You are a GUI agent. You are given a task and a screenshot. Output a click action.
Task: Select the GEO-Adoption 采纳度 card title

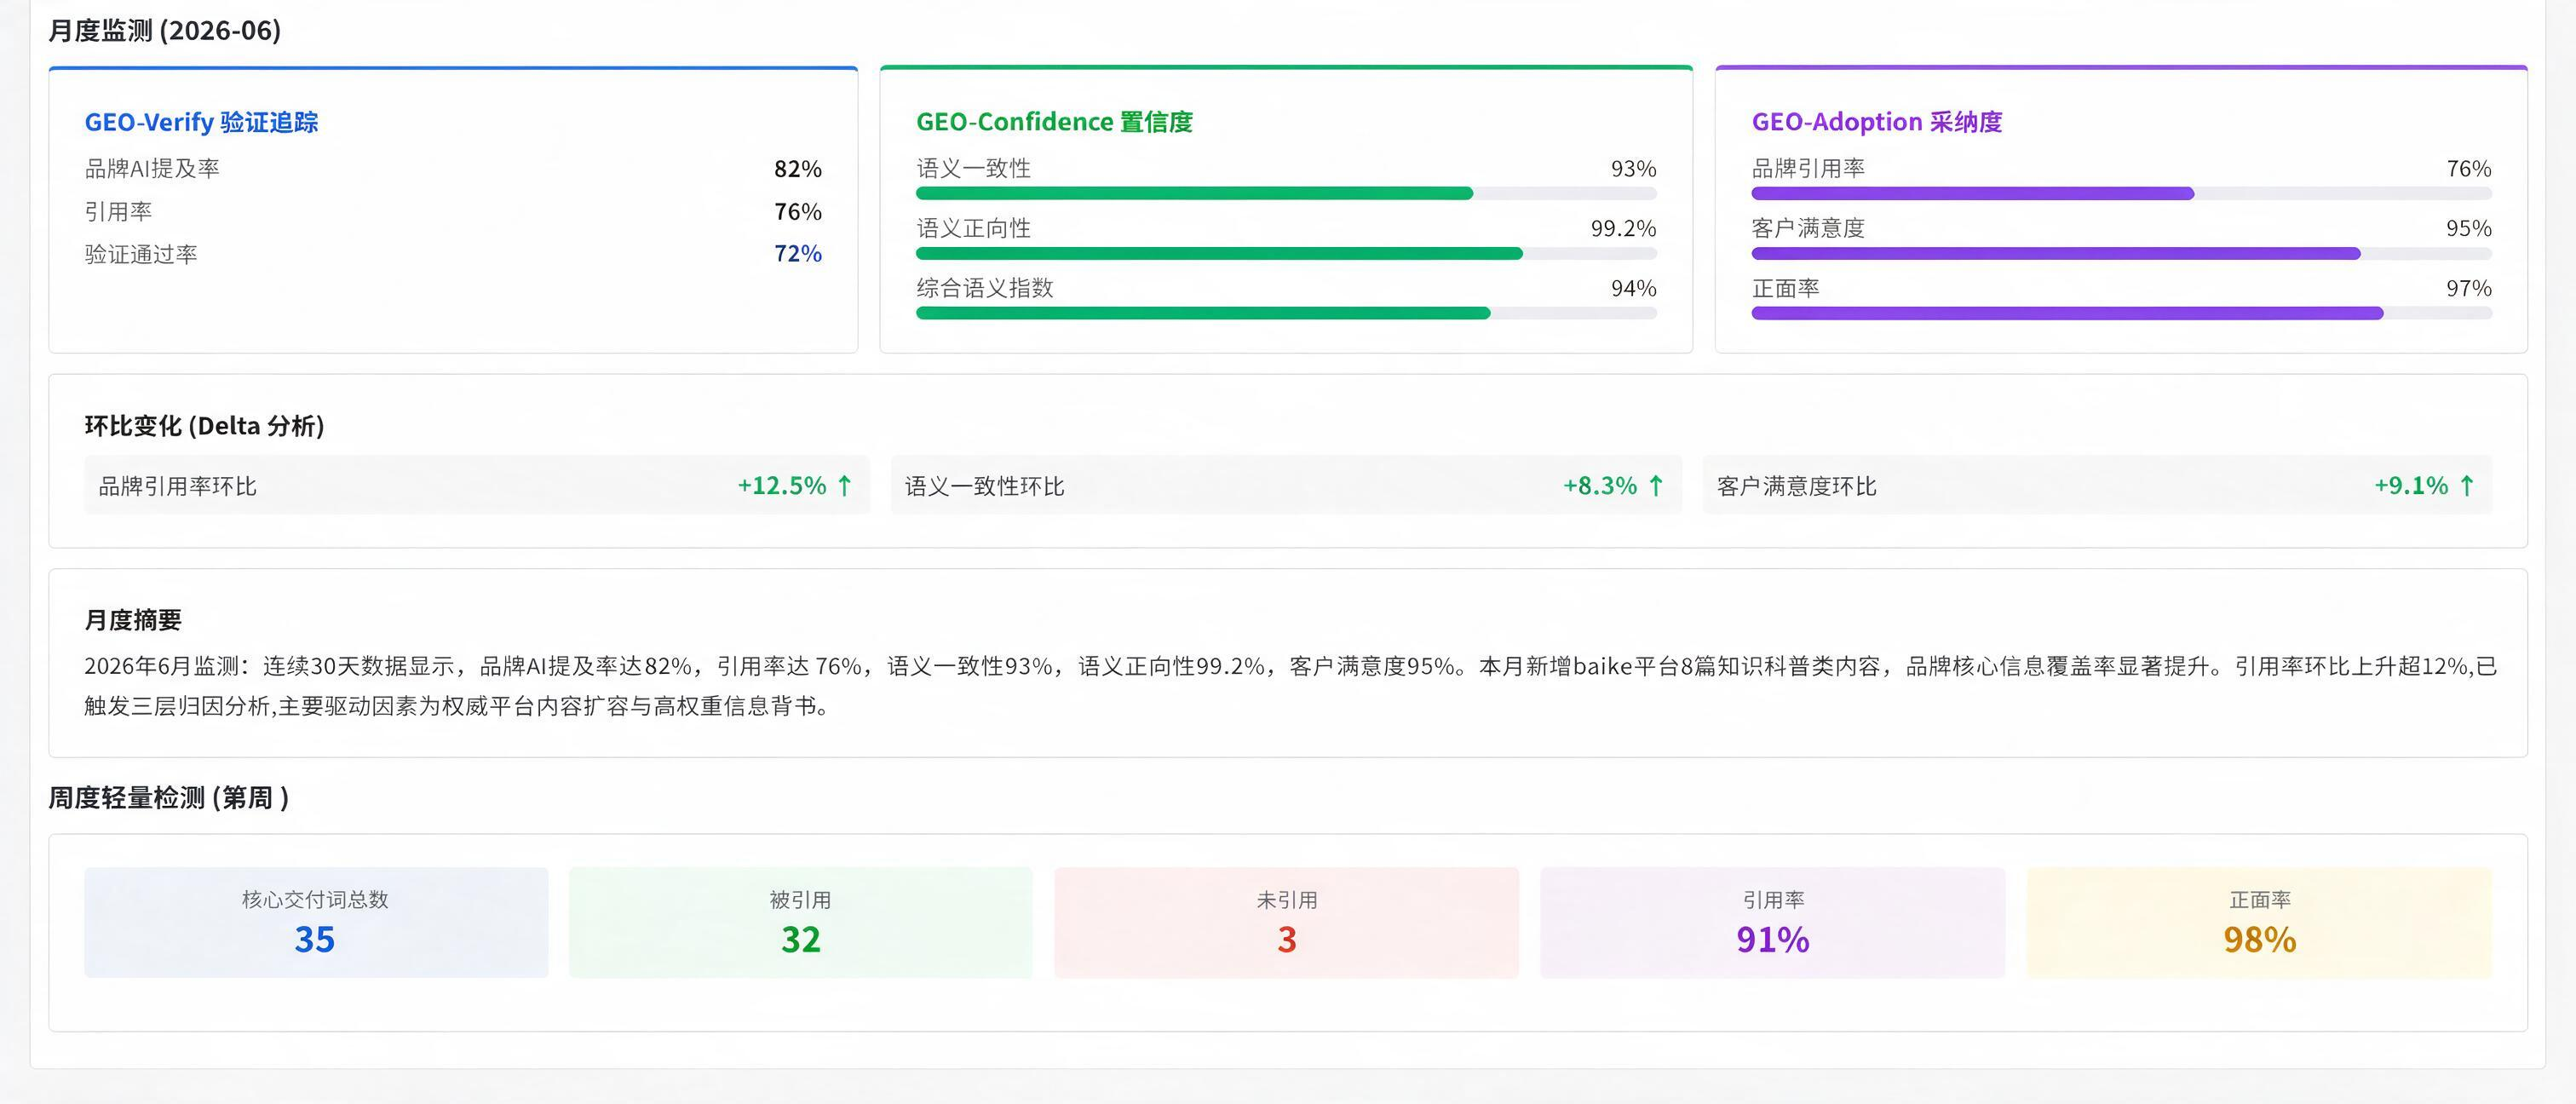pyautogui.click(x=1876, y=122)
